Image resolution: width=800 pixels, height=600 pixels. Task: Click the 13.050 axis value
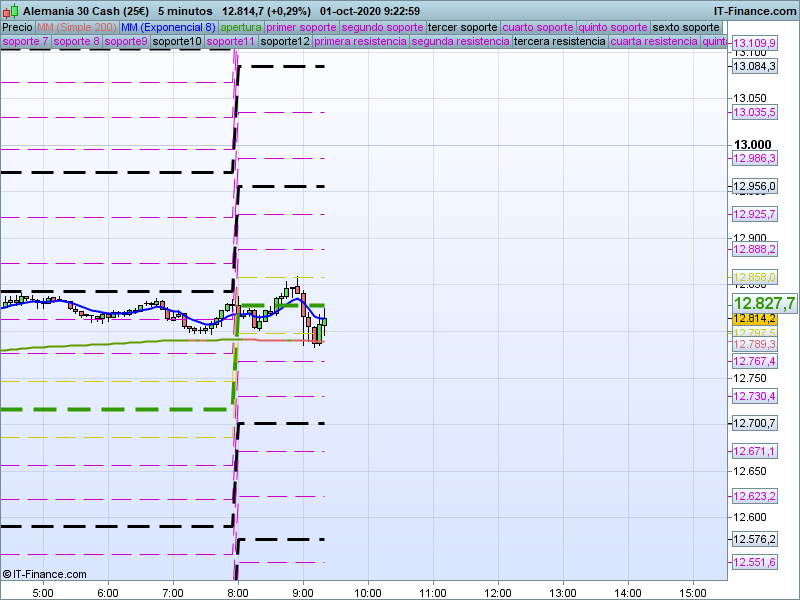point(749,98)
